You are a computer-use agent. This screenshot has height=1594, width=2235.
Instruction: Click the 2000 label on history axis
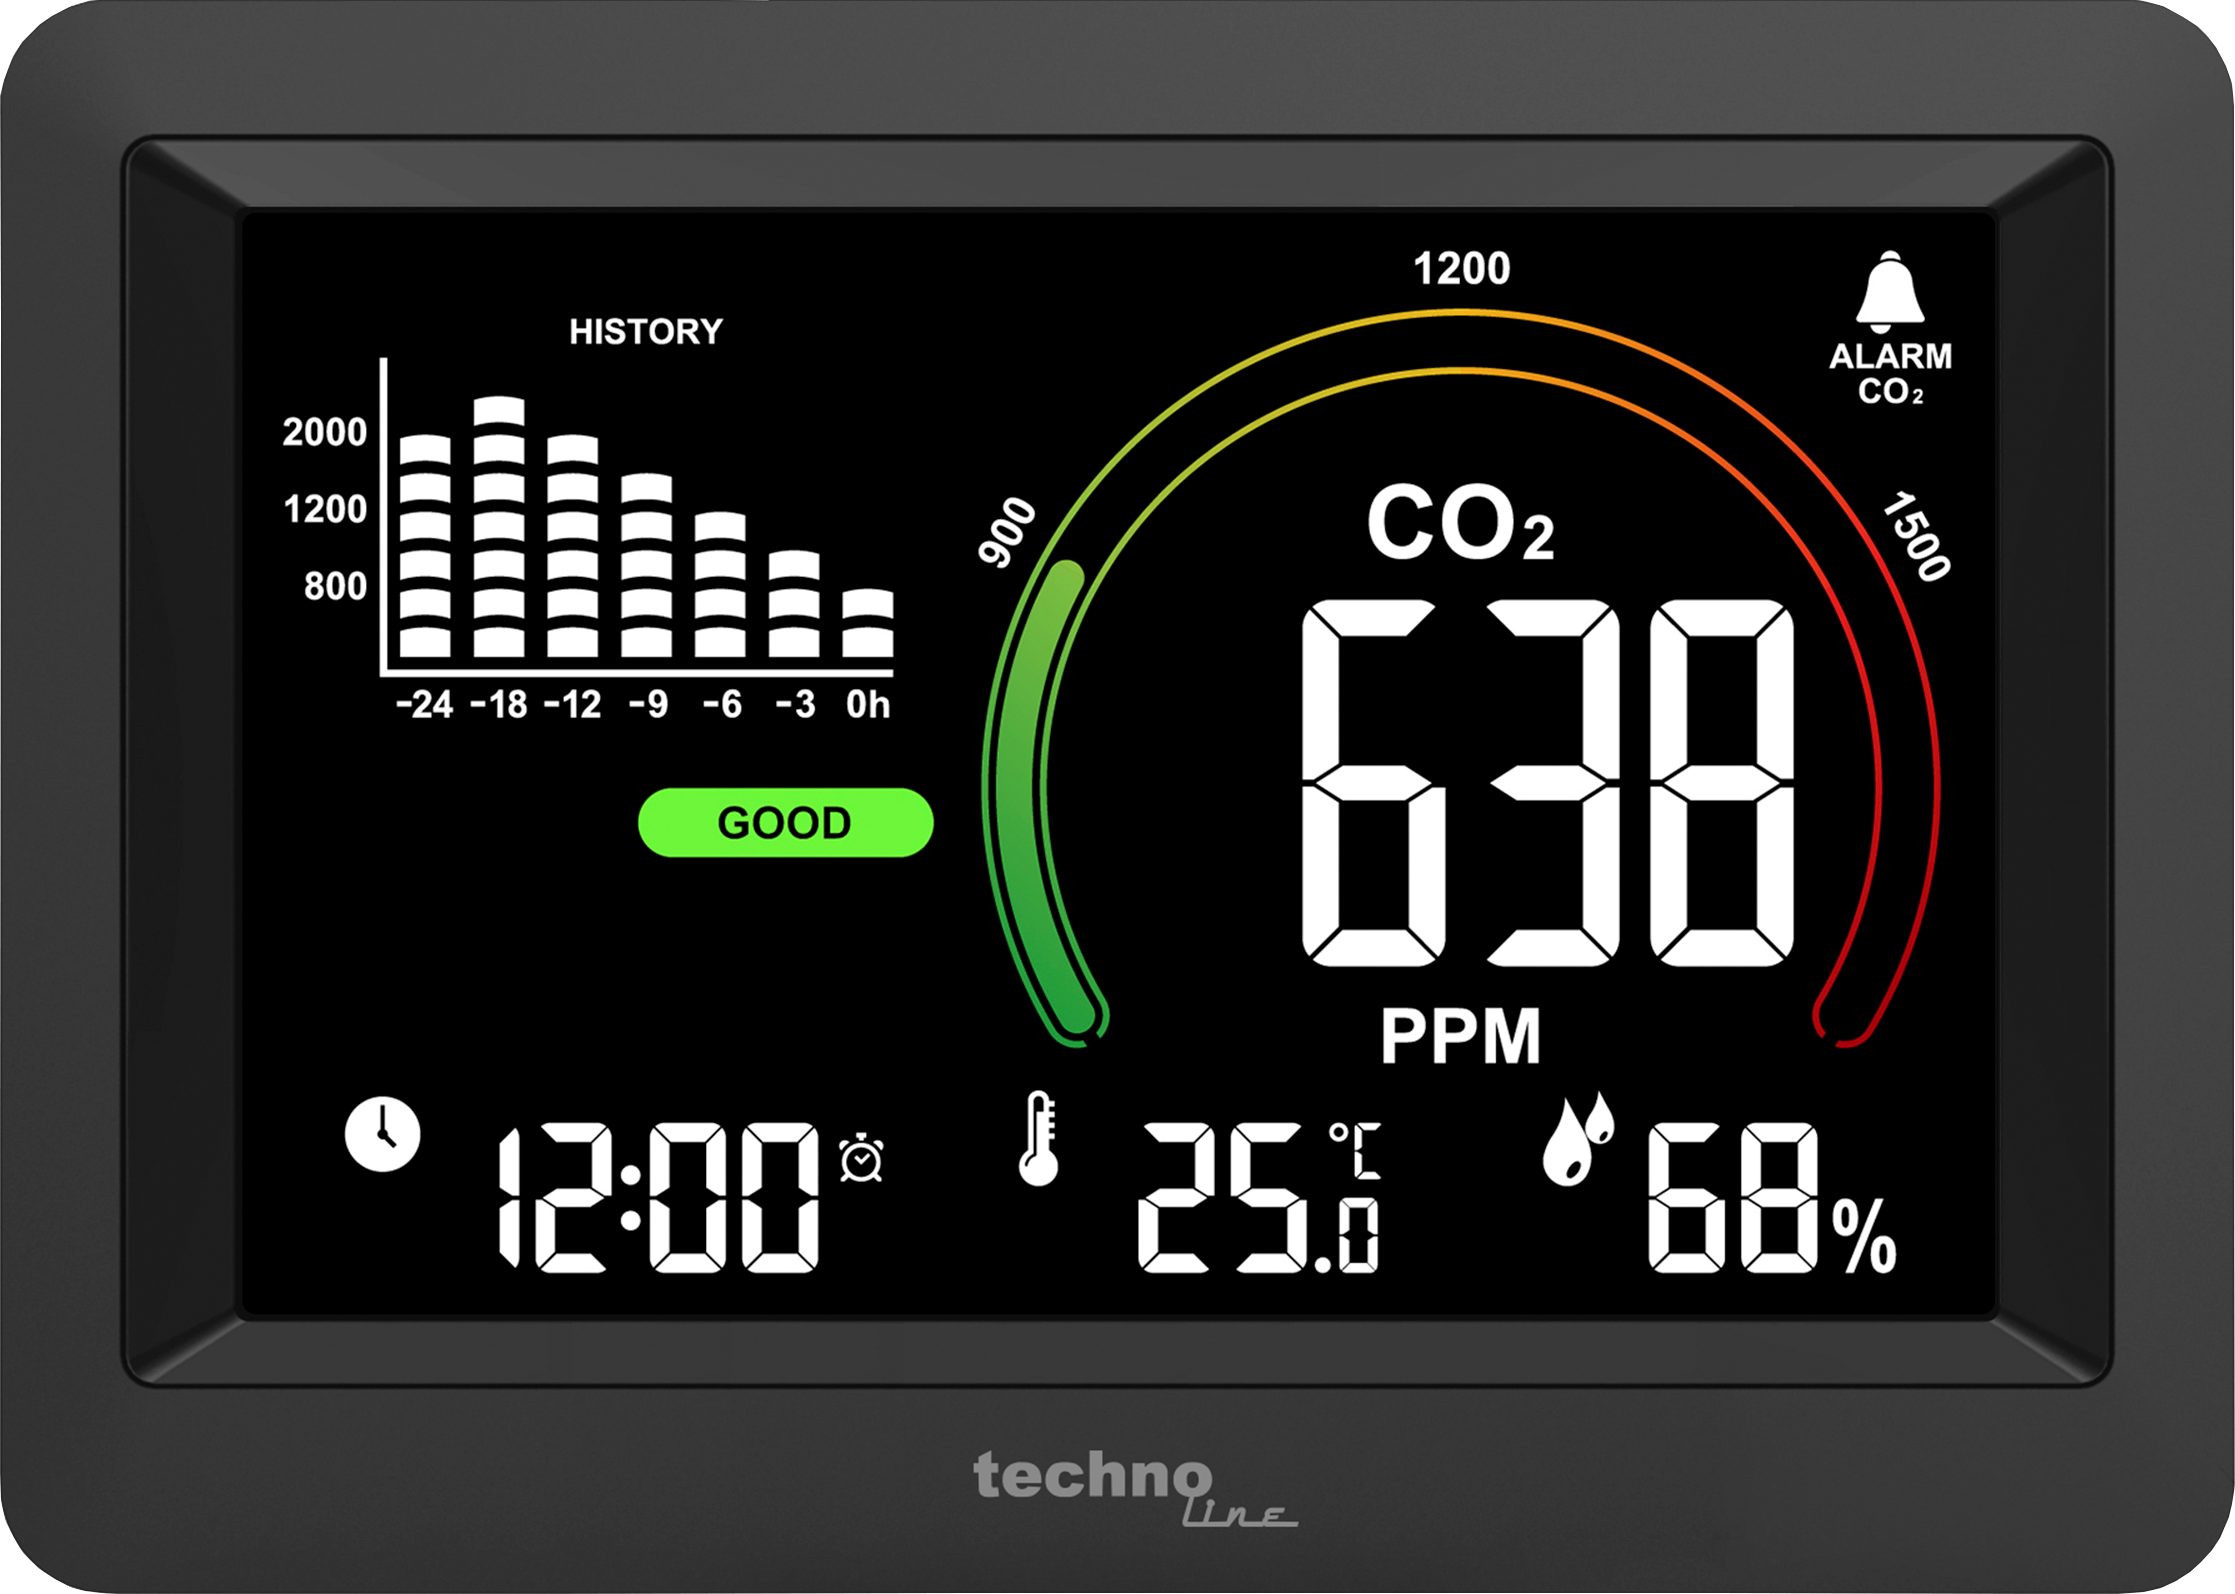[x=325, y=432]
